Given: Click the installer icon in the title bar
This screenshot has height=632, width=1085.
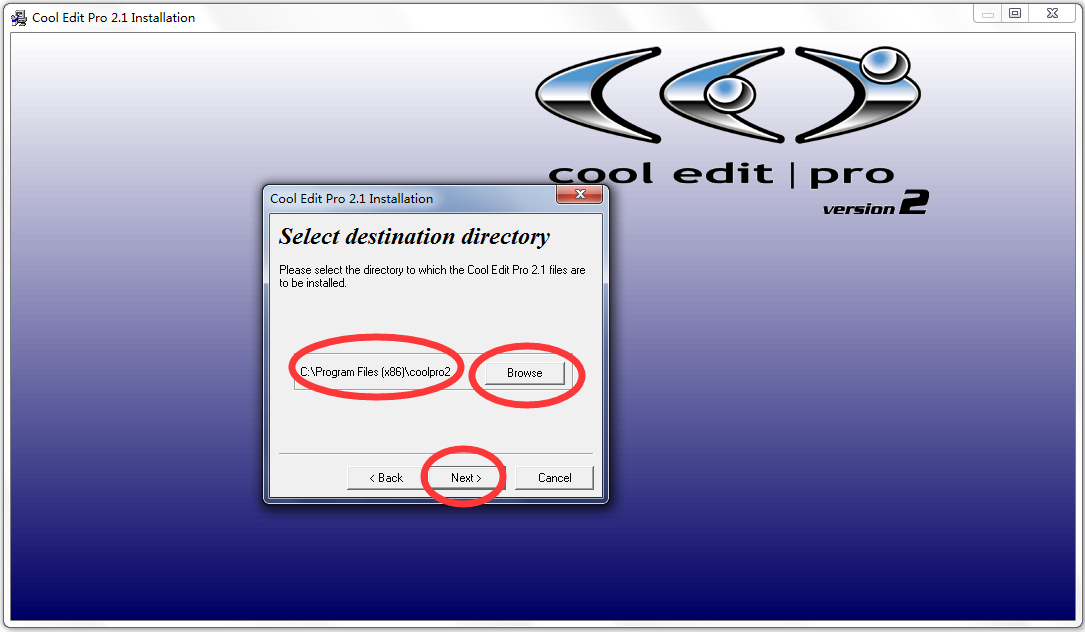Looking at the screenshot, I should (19, 17).
